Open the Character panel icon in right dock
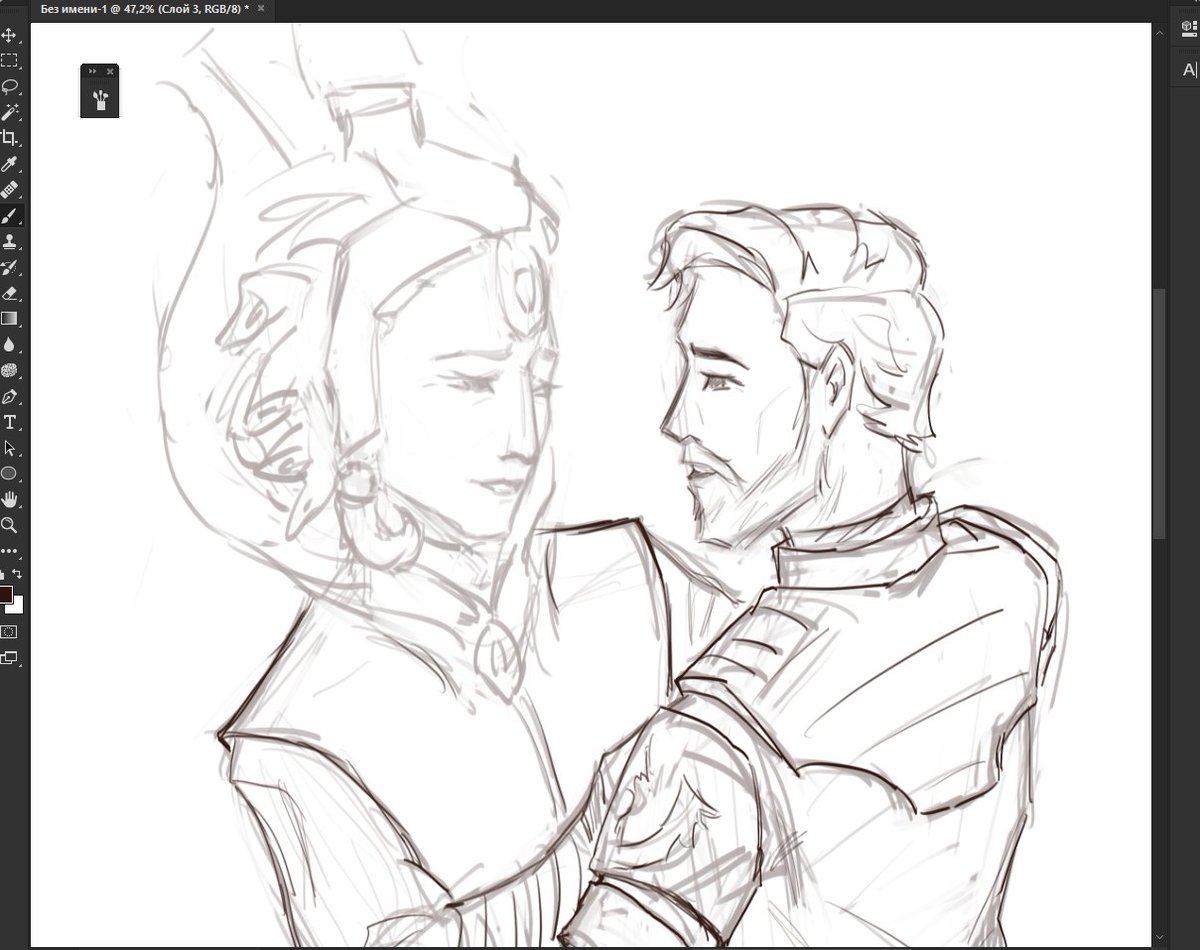This screenshot has height=950, width=1200. click(x=1189, y=69)
